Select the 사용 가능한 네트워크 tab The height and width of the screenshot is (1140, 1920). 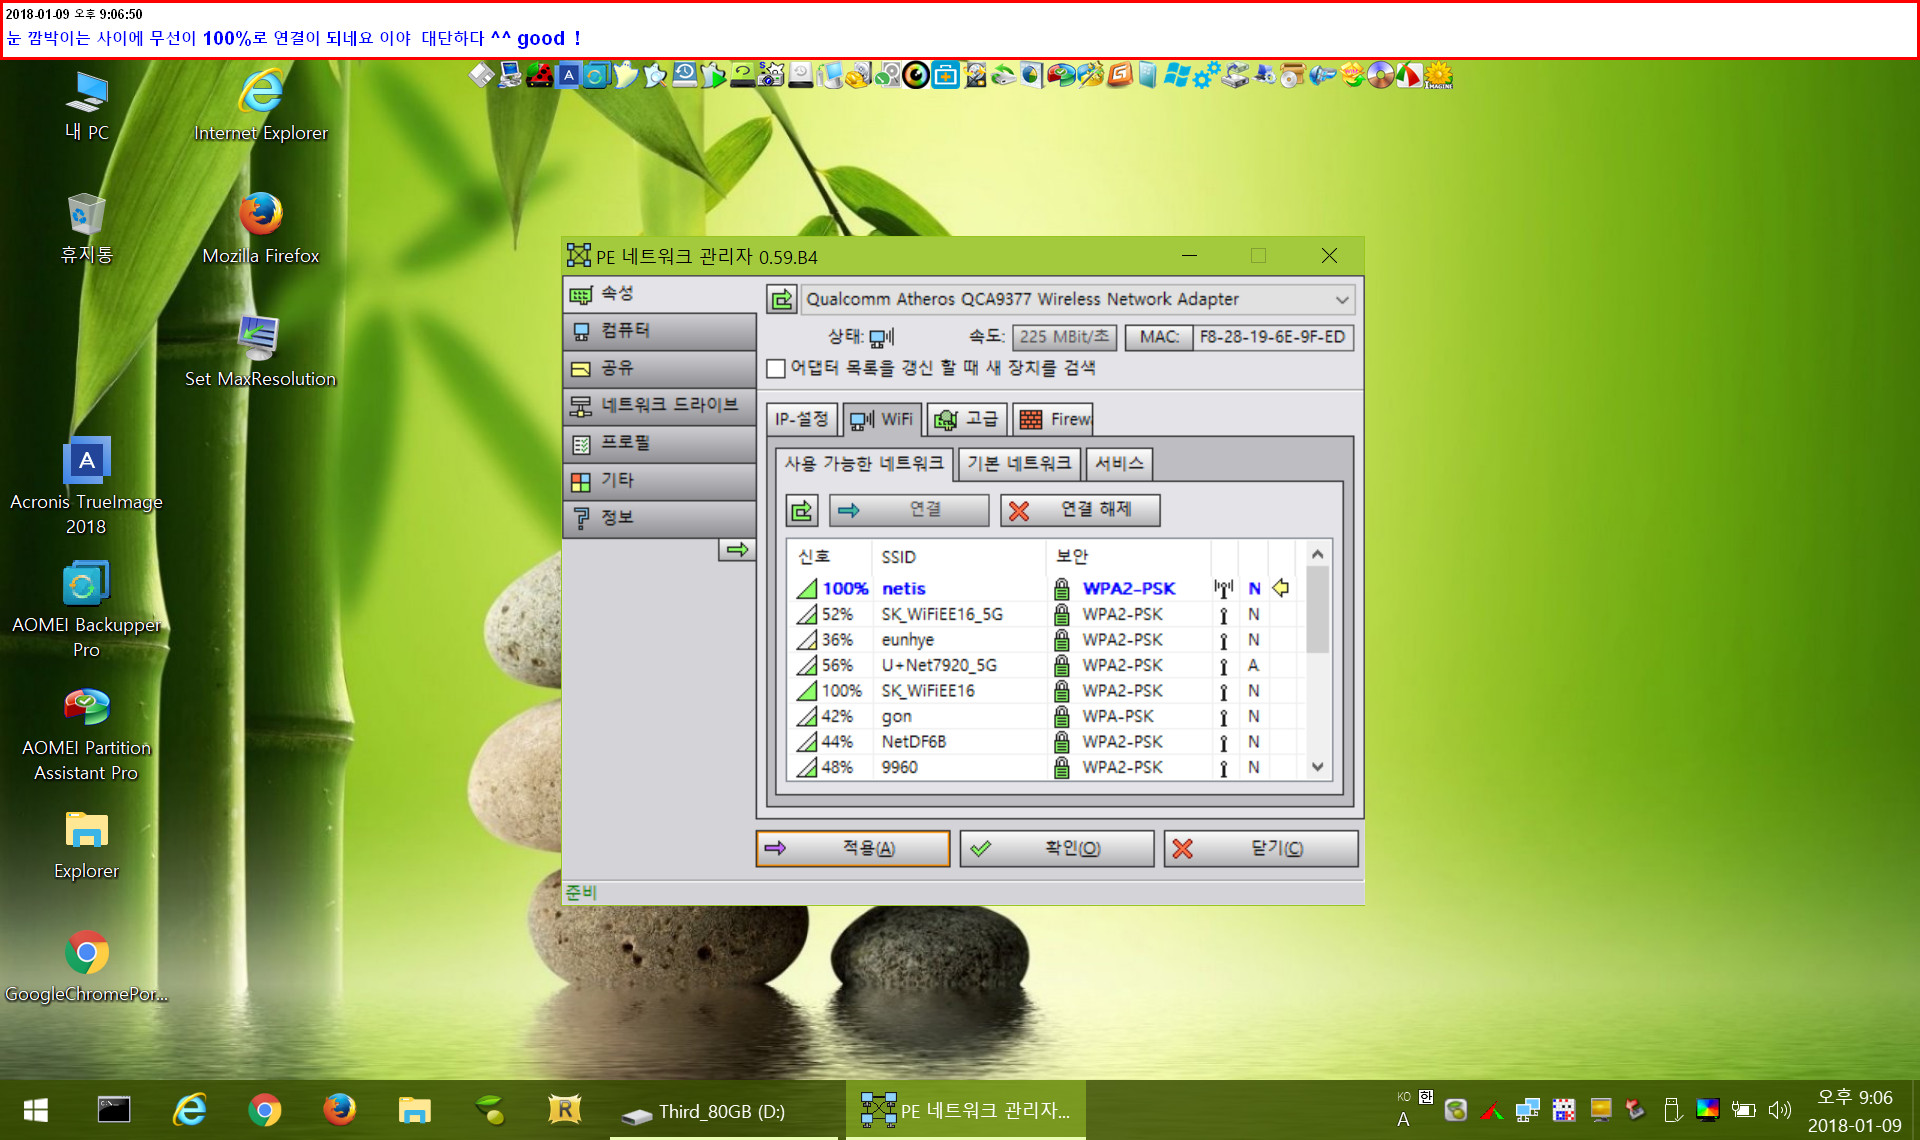[x=864, y=463]
